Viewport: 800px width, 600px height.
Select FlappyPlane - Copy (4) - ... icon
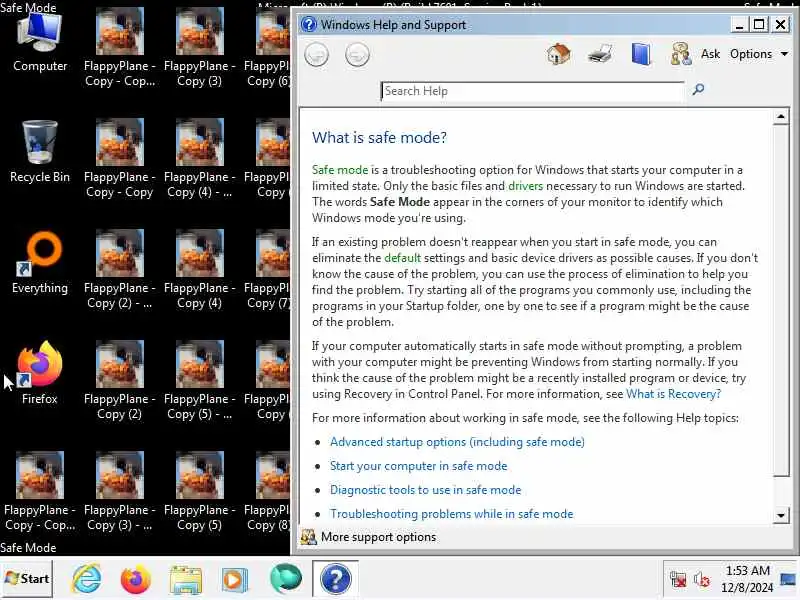199,159
